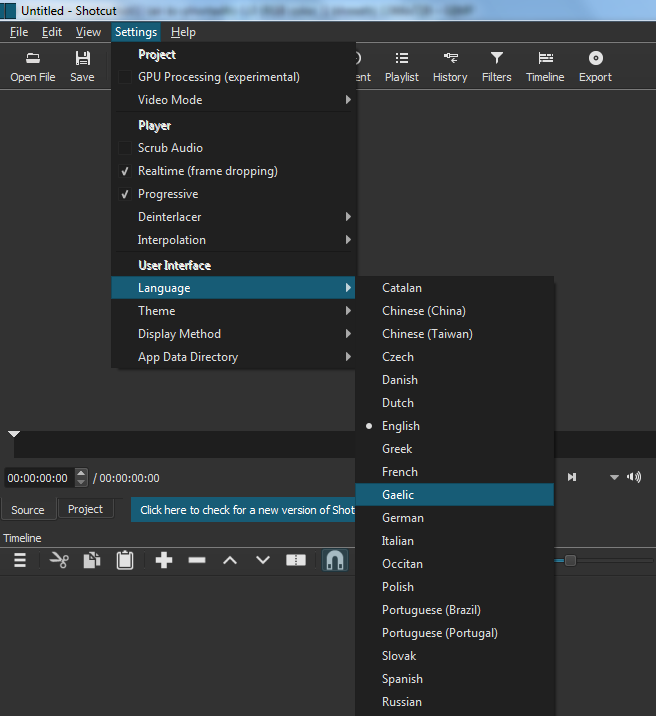Viewport: 656px width, 716px height.
Task: Enable GPU Processing (experimental) checkbox
Action: (x=125, y=77)
